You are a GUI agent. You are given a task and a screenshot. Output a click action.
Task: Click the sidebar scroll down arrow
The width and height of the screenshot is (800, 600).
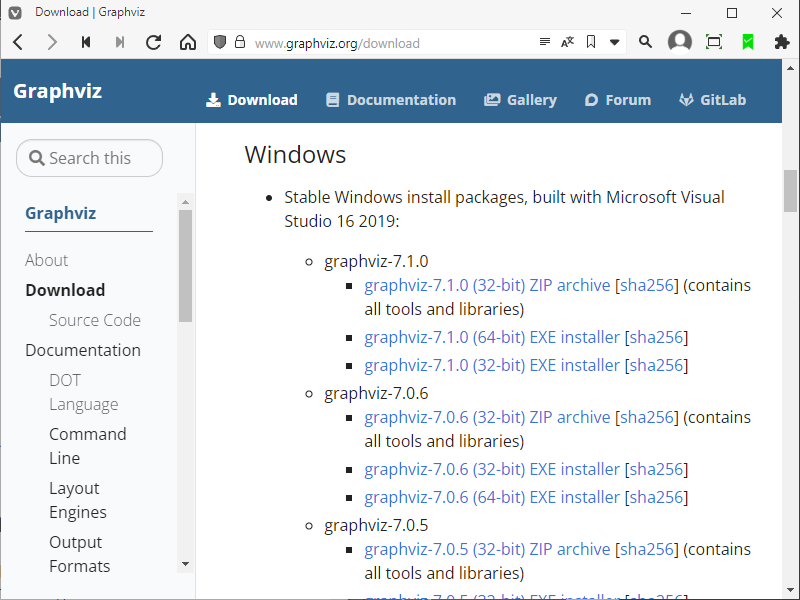tap(185, 564)
